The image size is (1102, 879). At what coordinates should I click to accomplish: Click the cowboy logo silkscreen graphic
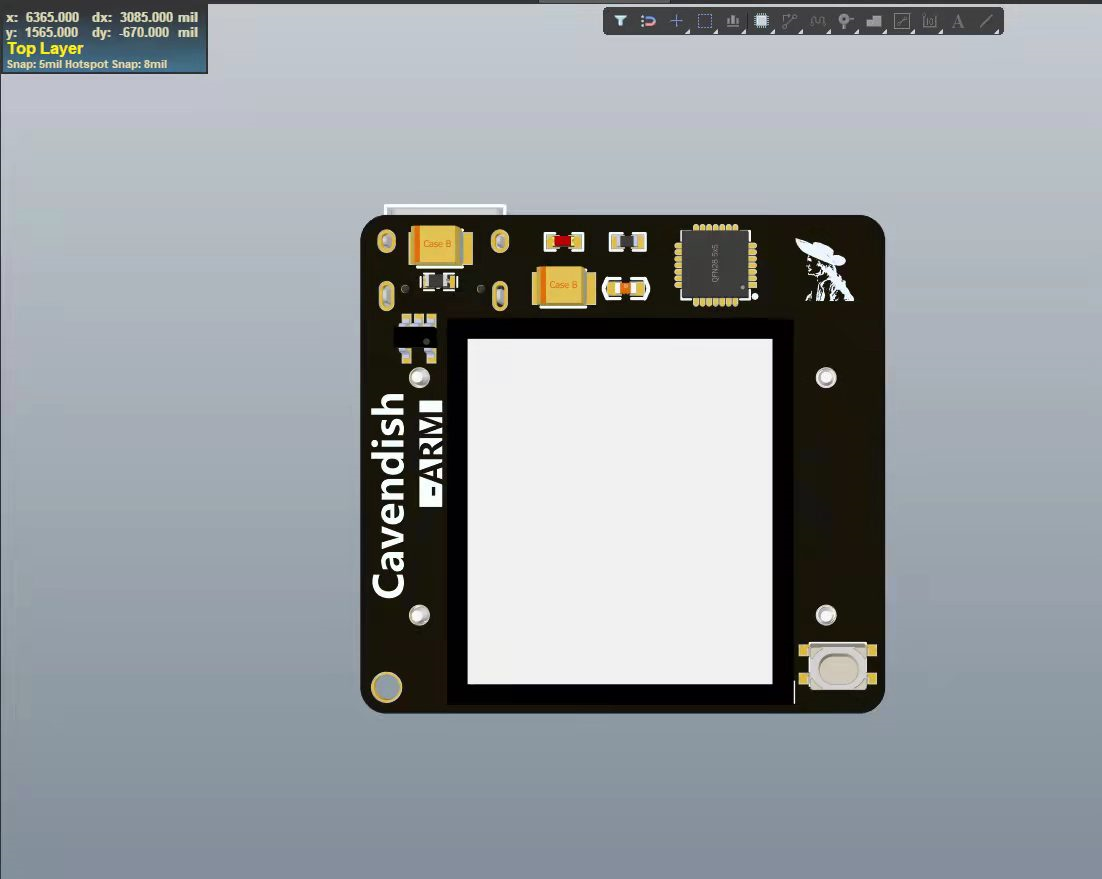(824, 266)
